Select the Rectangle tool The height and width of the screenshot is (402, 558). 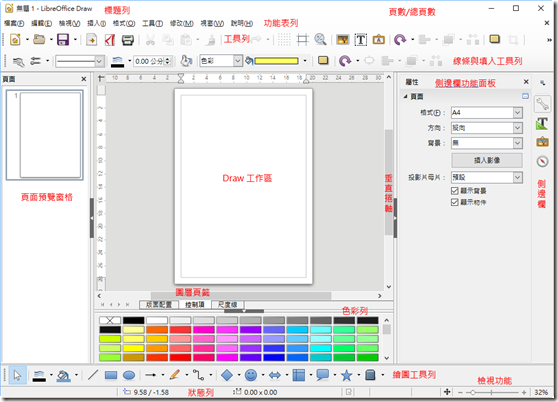(x=111, y=375)
